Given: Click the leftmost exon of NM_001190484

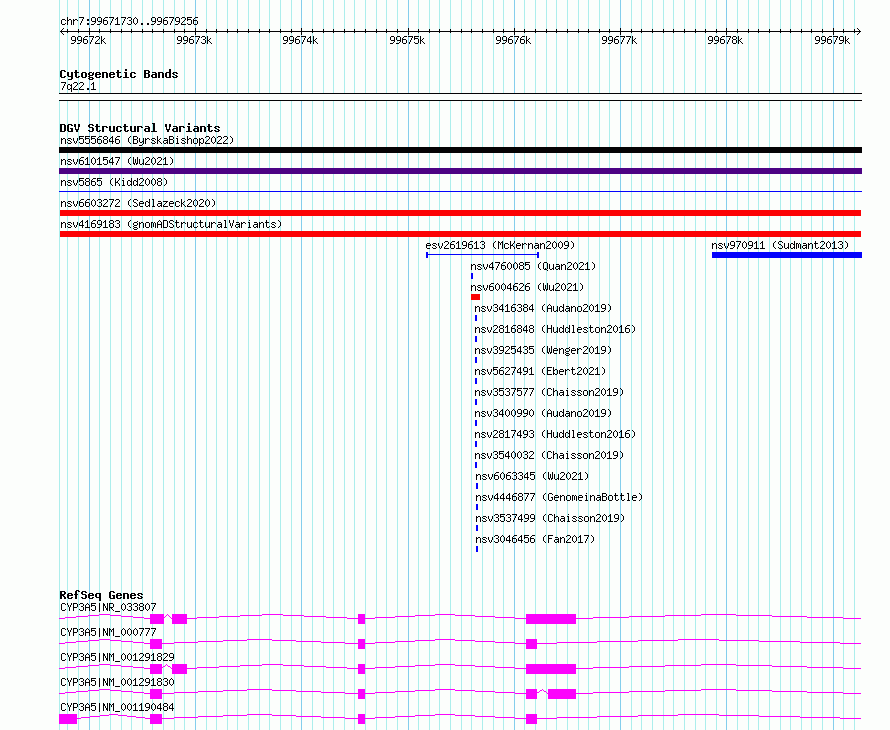Looking at the screenshot, I should coord(68,719).
